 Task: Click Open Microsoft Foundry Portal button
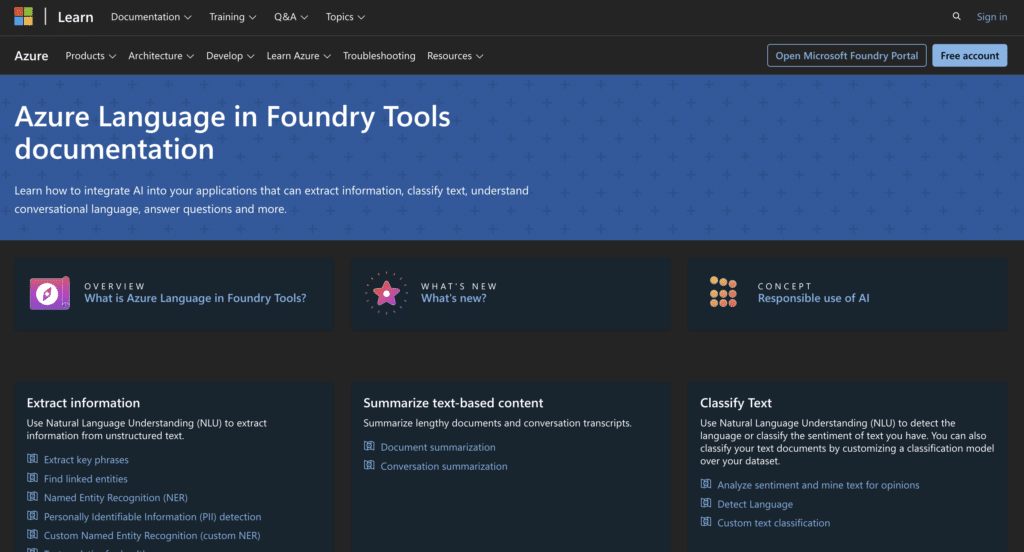[x=846, y=56]
